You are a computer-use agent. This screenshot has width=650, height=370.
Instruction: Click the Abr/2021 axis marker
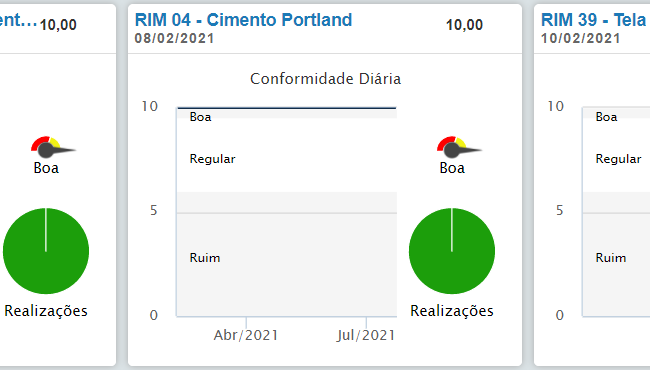[246, 335]
